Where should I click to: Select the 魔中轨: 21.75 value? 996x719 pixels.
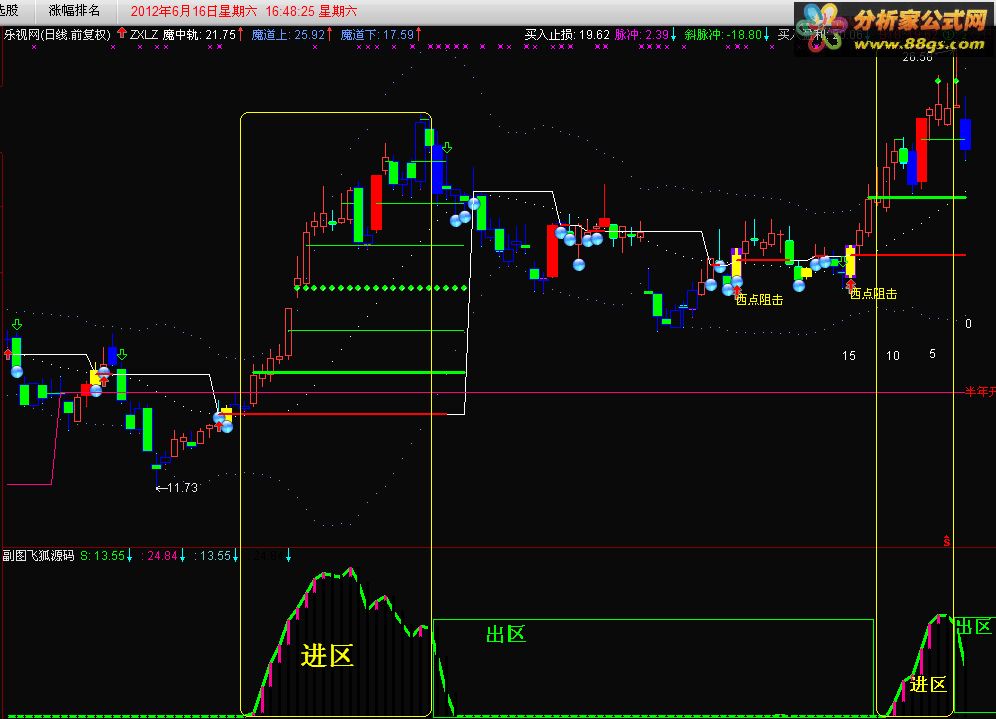pyautogui.click(x=199, y=34)
